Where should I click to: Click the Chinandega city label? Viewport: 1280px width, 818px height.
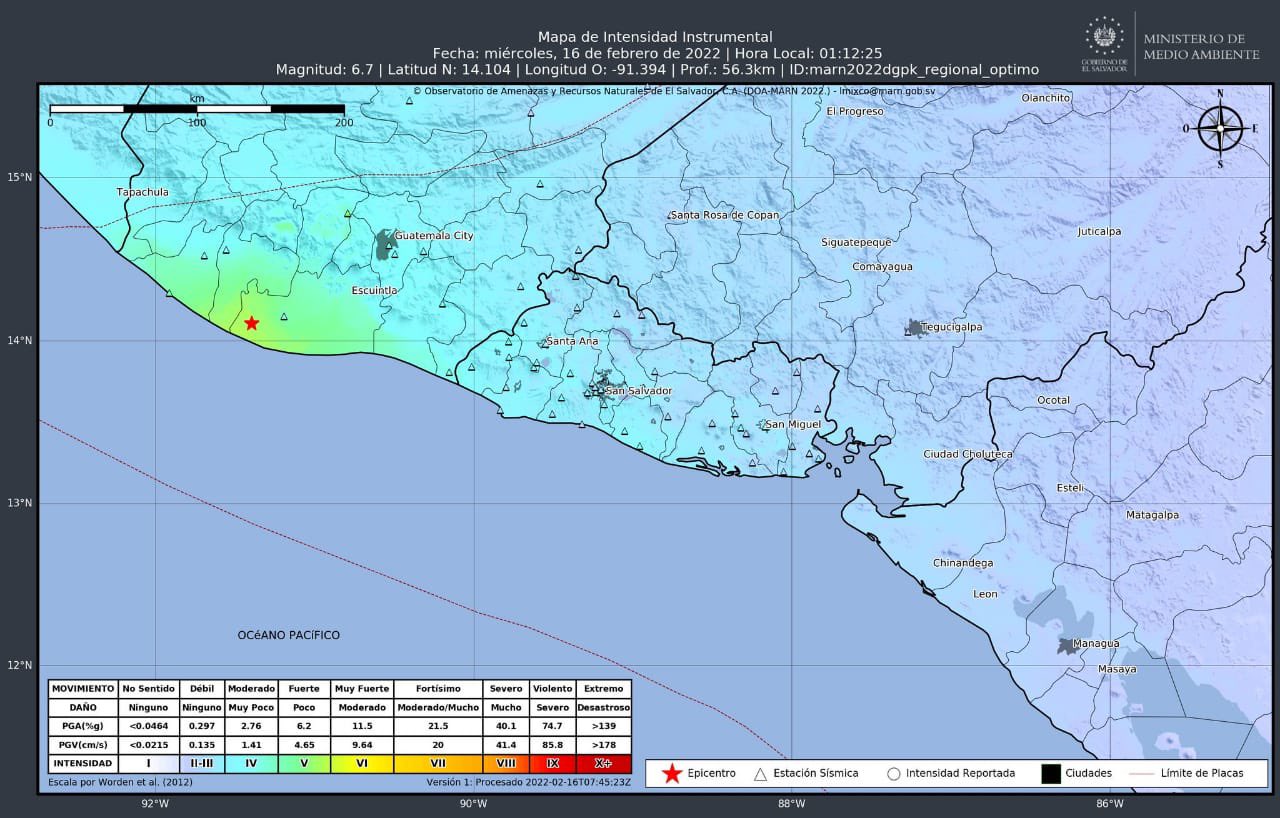963,563
